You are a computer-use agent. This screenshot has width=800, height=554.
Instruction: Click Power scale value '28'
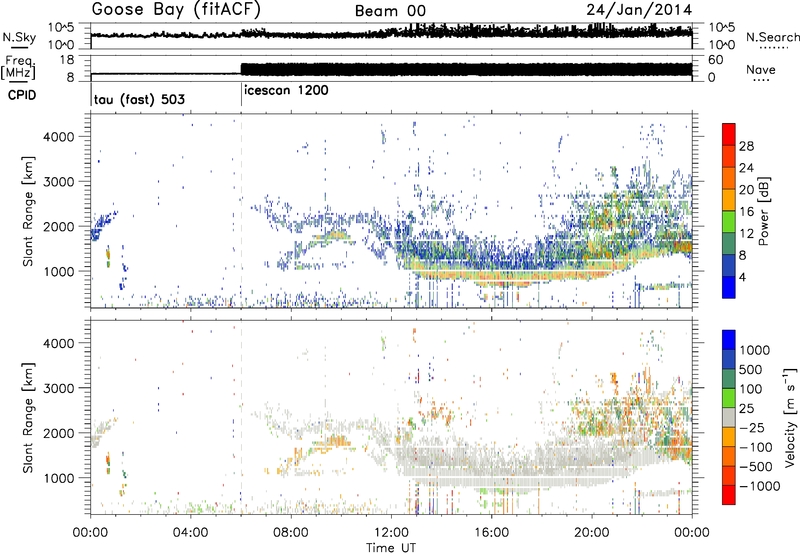coord(746,146)
